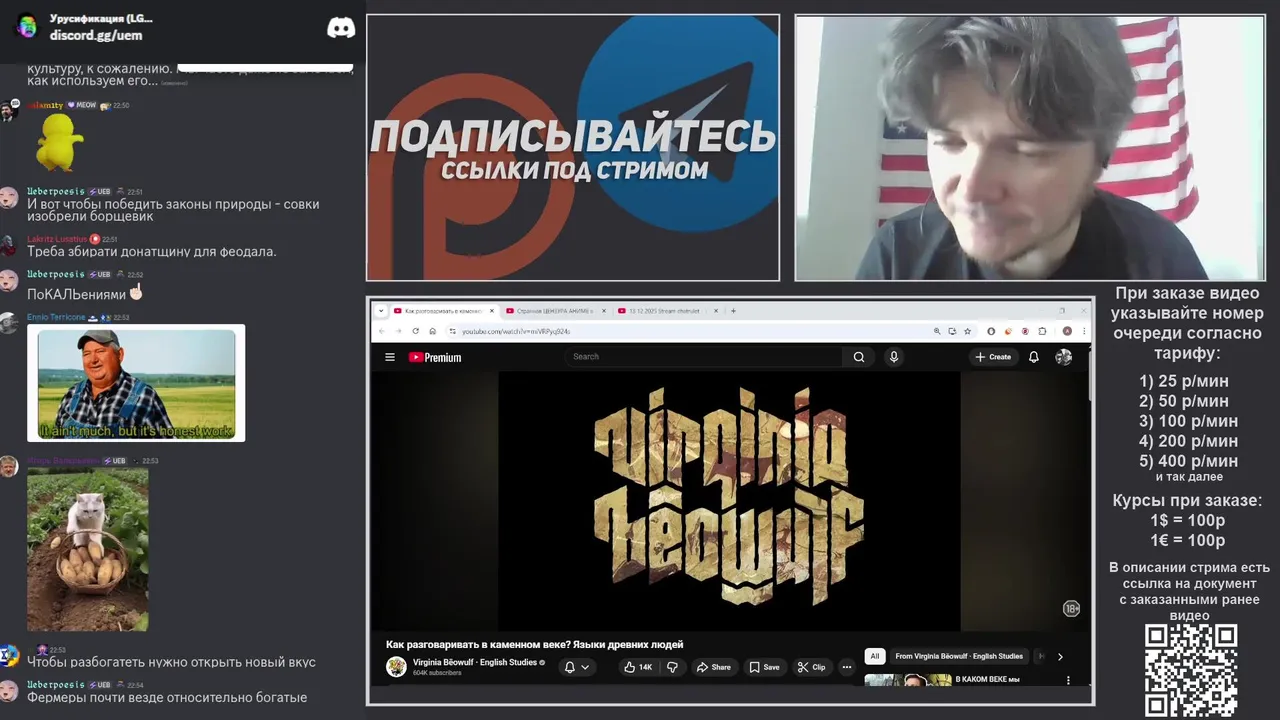1280x720 pixels.
Task: Click the Discord logo in the overlay header
Action: [341, 28]
